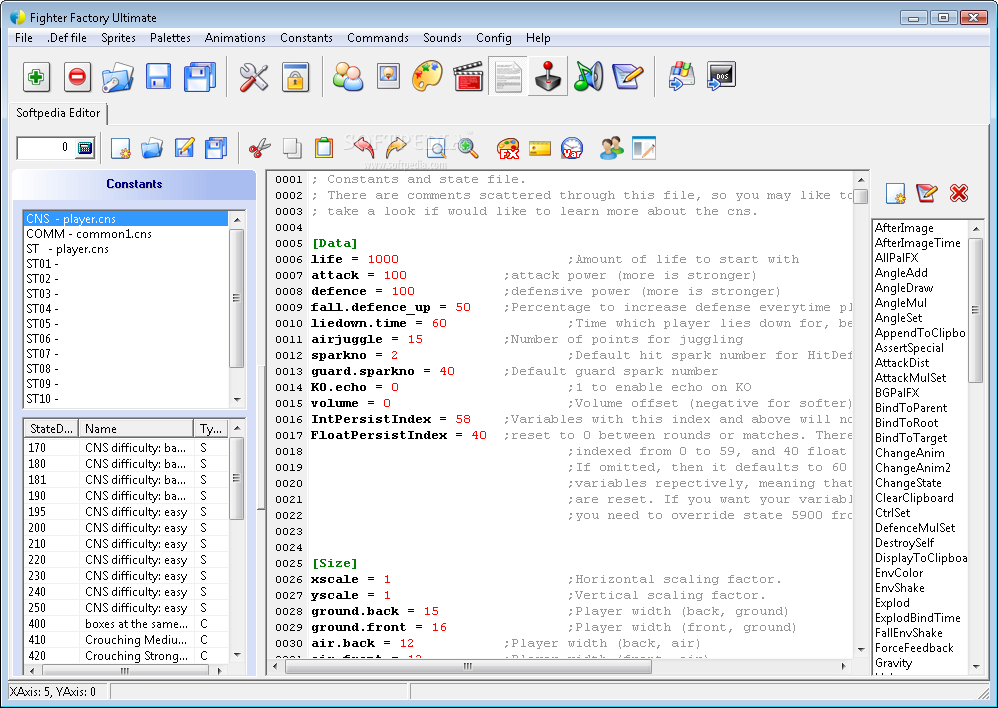Save with the single floppy disk icon in main toolbar

coord(158,77)
